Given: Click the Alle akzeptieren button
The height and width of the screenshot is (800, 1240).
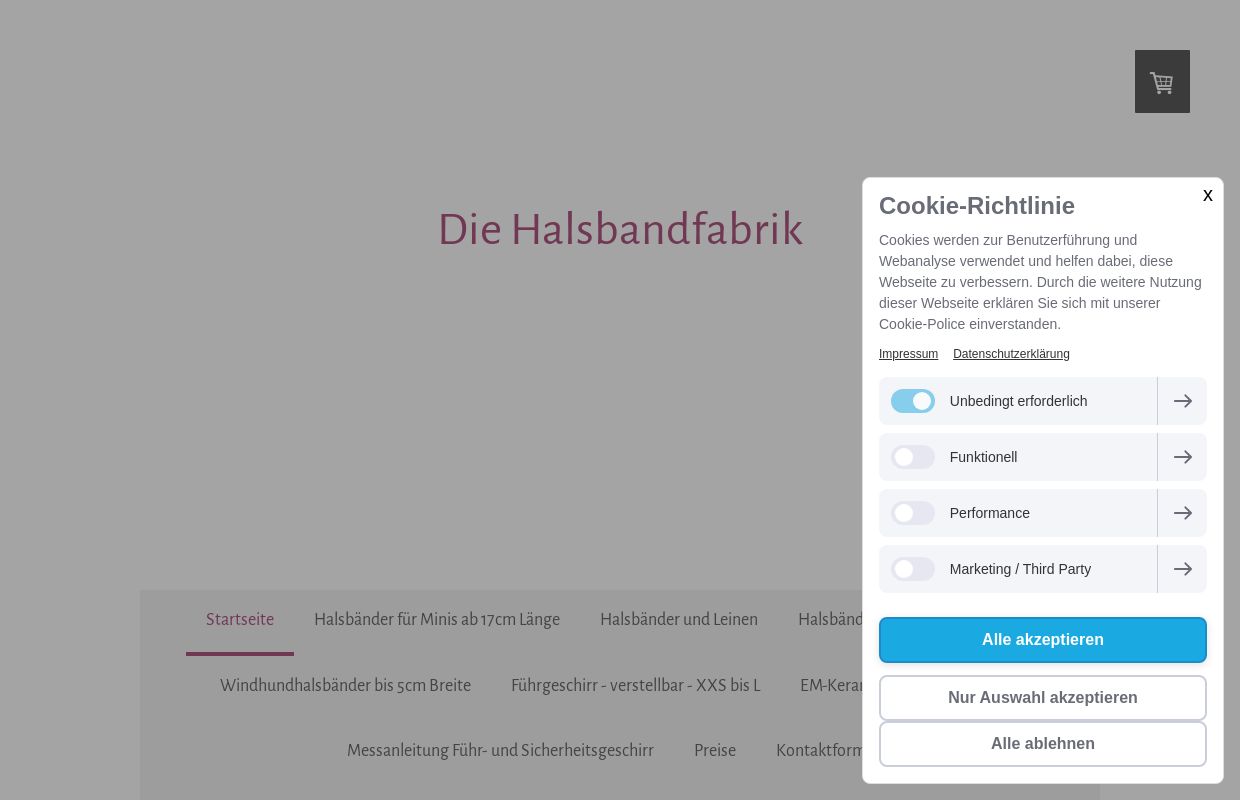Looking at the screenshot, I should (1043, 640).
